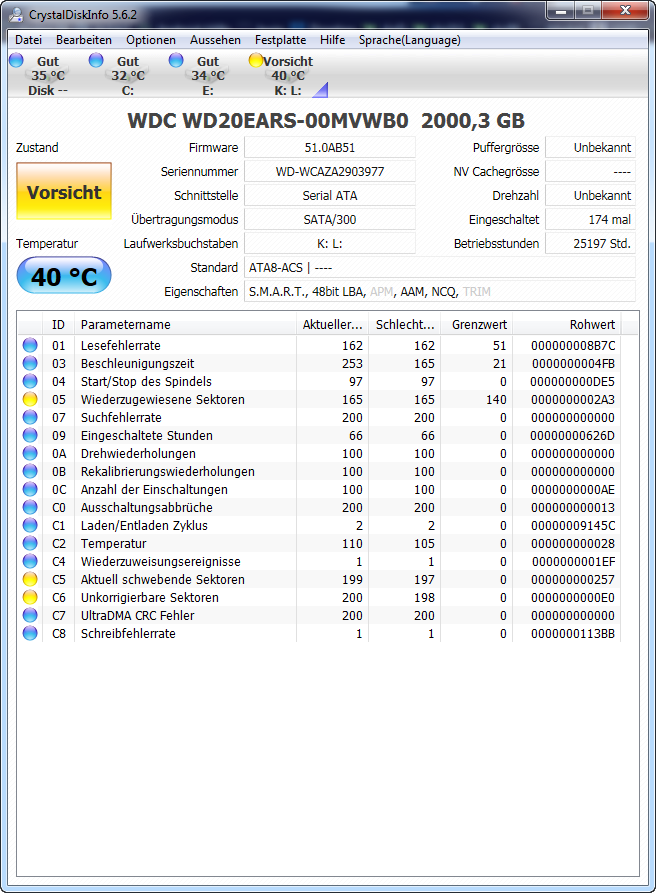Click the Standard field ATA8-ACS
The height and width of the screenshot is (893, 656).
coord(440,267)
